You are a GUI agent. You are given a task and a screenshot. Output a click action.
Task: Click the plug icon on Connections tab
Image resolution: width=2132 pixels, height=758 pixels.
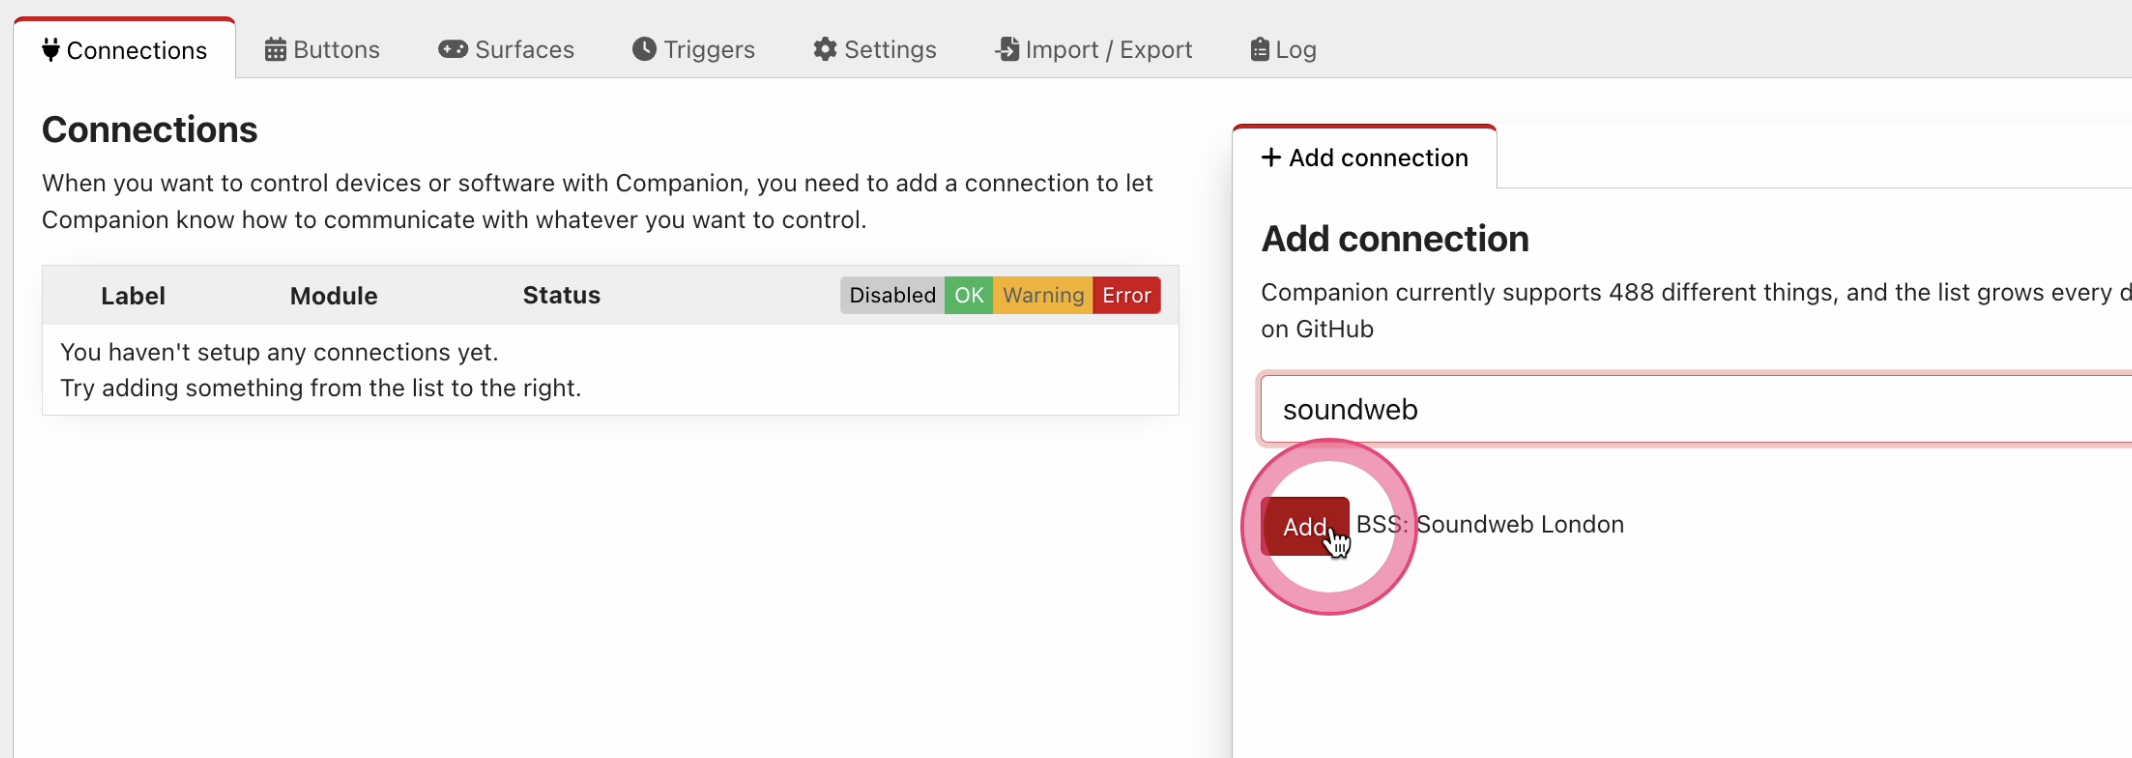(51, 50)
